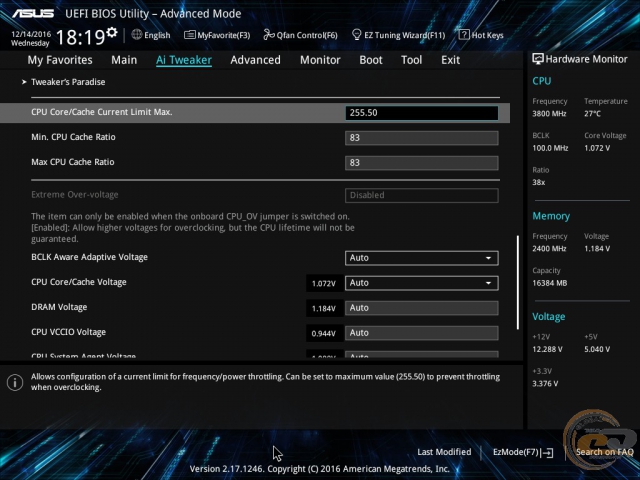640x480 pixels.
Task: Click the settings gear next to the clock
Action: pos(111,32)
